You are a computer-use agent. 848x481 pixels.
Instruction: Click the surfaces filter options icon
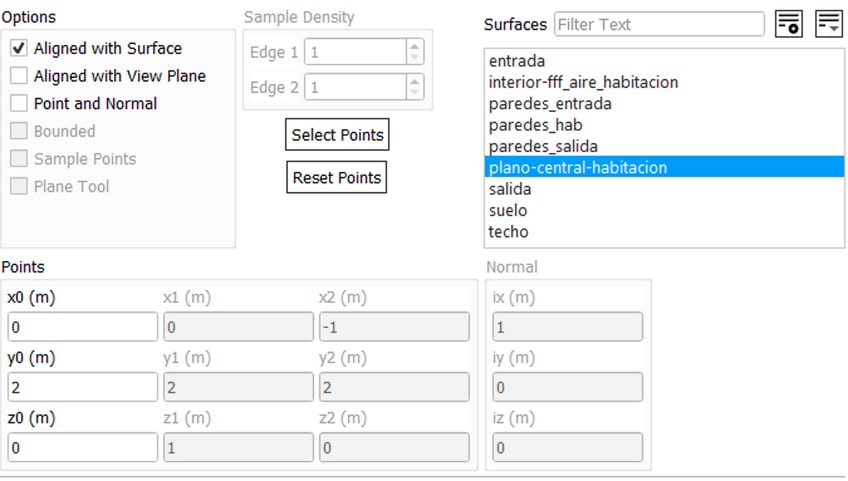tap(789, 24)
